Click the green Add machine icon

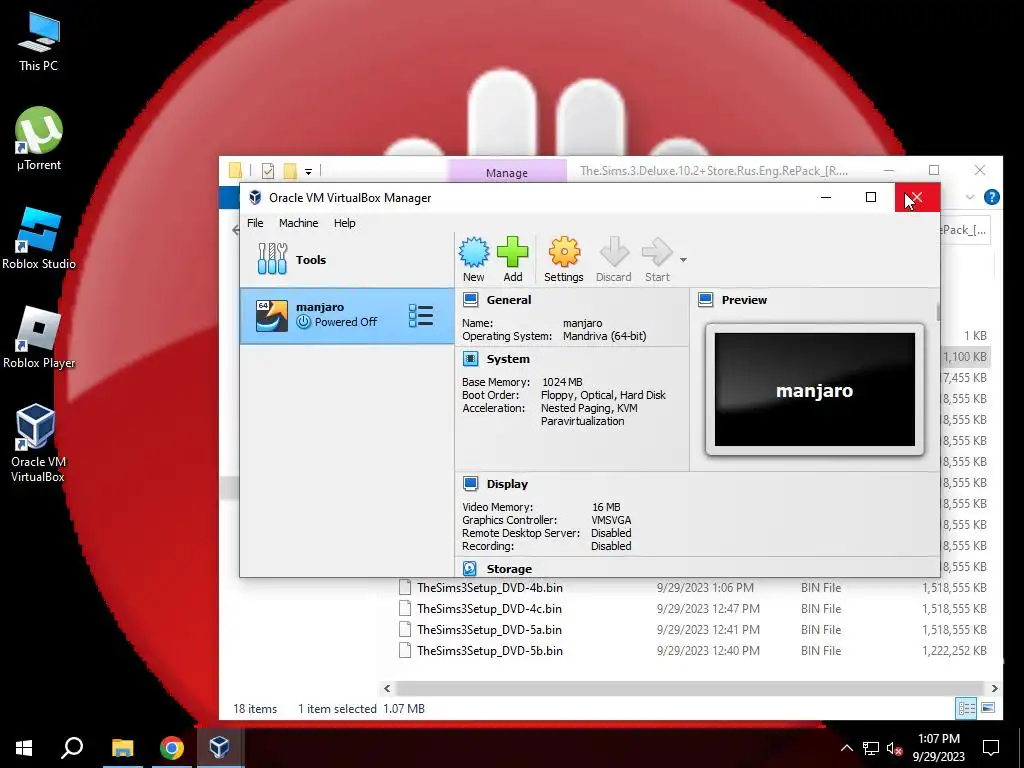[513, 252]
